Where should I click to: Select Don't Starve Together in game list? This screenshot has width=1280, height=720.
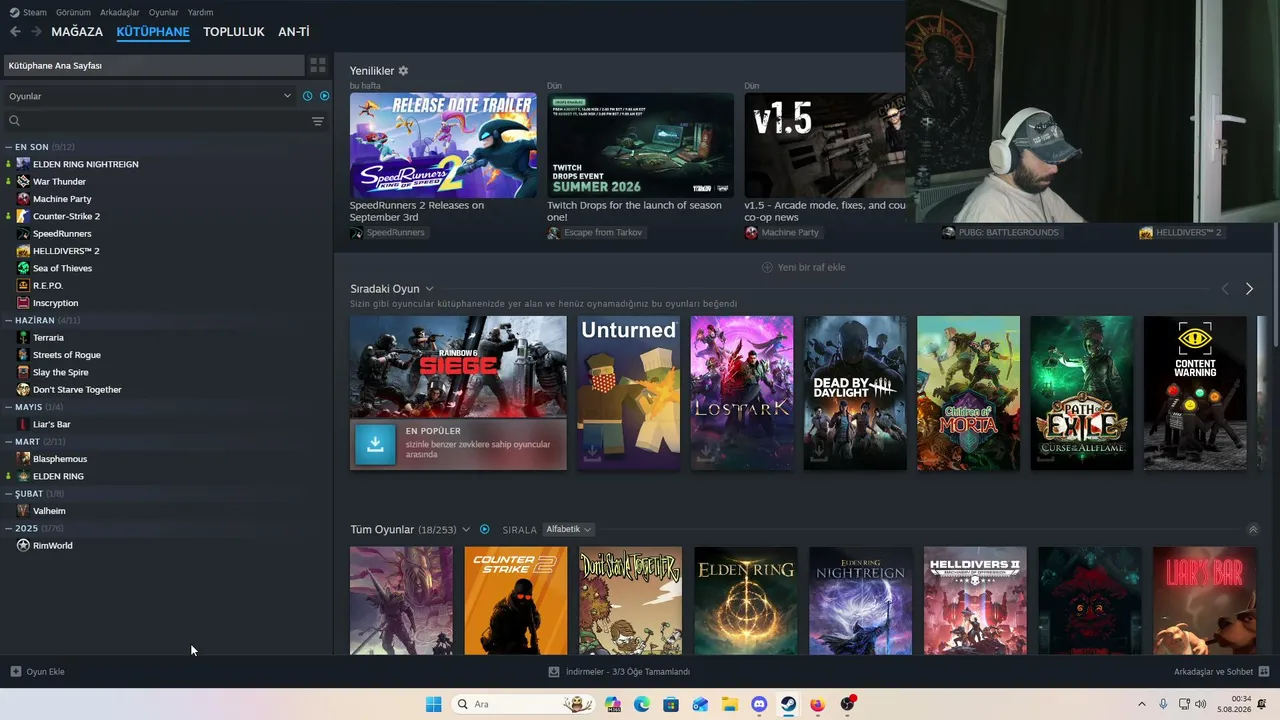77,389
